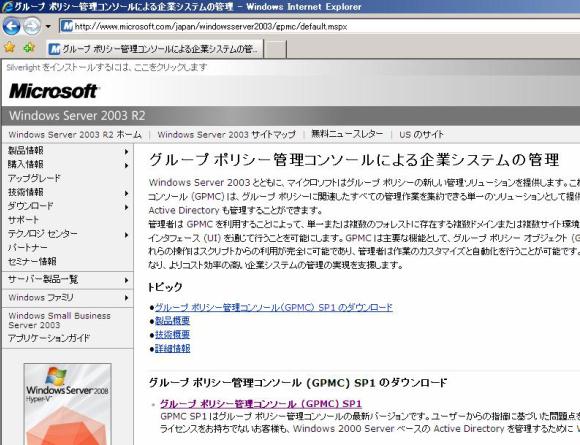
Task: Open the US のサイト link
Action: tap(421, 135)
